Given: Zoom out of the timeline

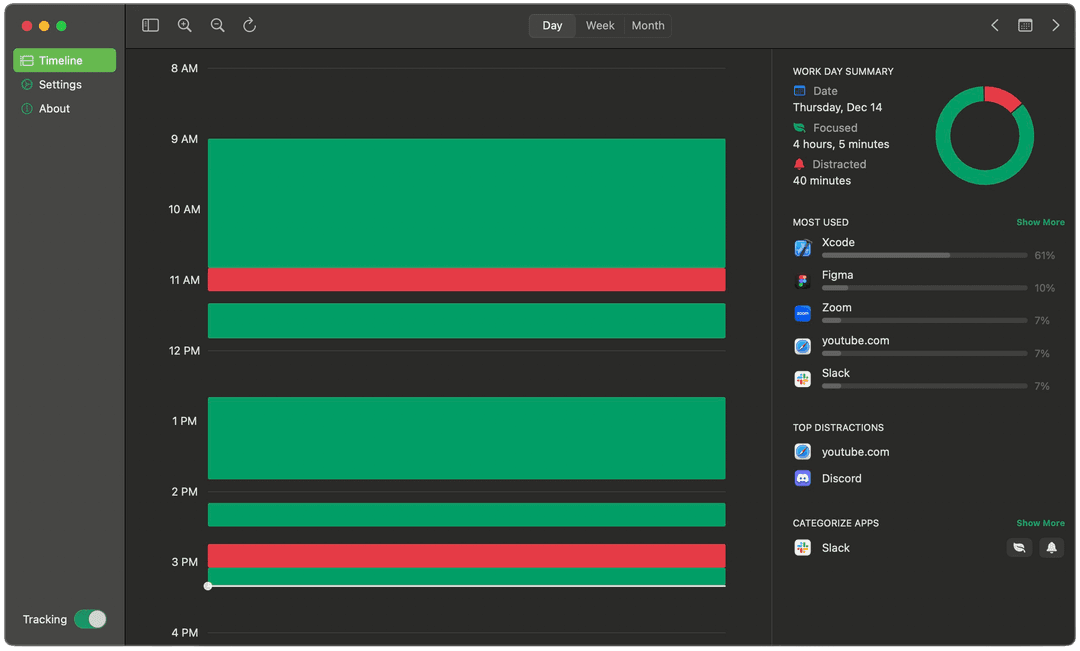Looking at the screenshot, I should coord(218,25).
